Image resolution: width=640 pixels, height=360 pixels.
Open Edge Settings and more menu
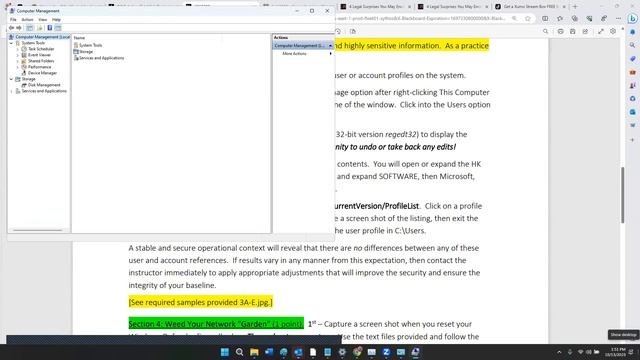click(x=618, y=18)
